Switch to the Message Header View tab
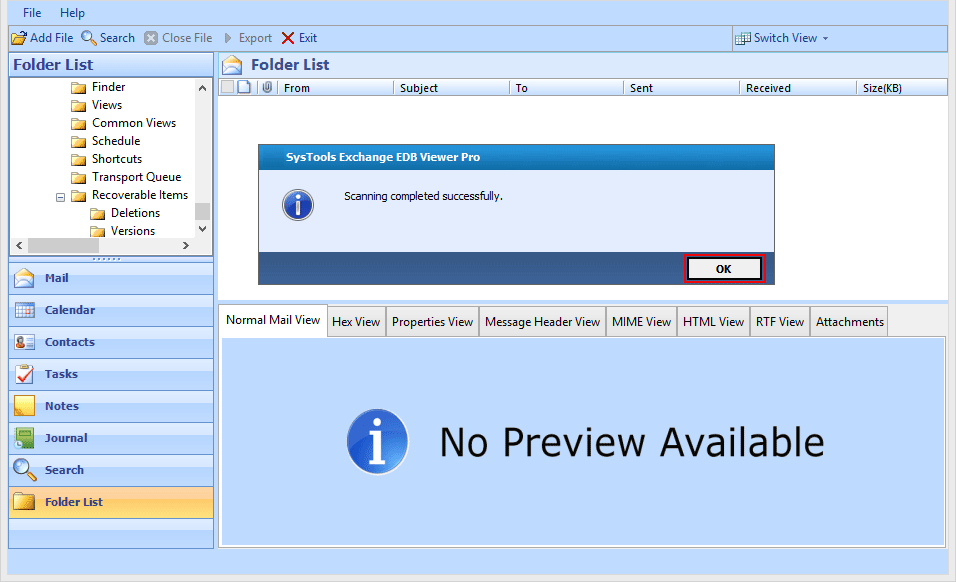 tap(543, 322)
